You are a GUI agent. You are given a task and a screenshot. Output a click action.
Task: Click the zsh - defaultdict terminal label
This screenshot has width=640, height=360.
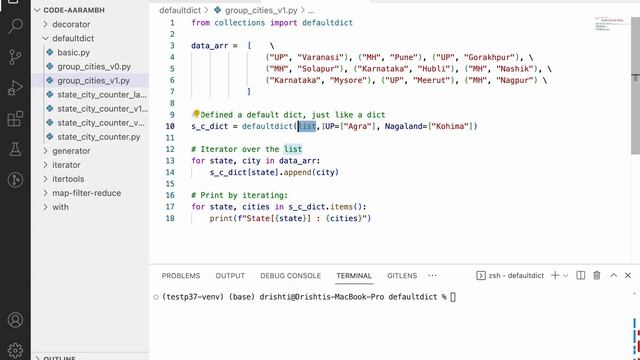pos(516,276)
